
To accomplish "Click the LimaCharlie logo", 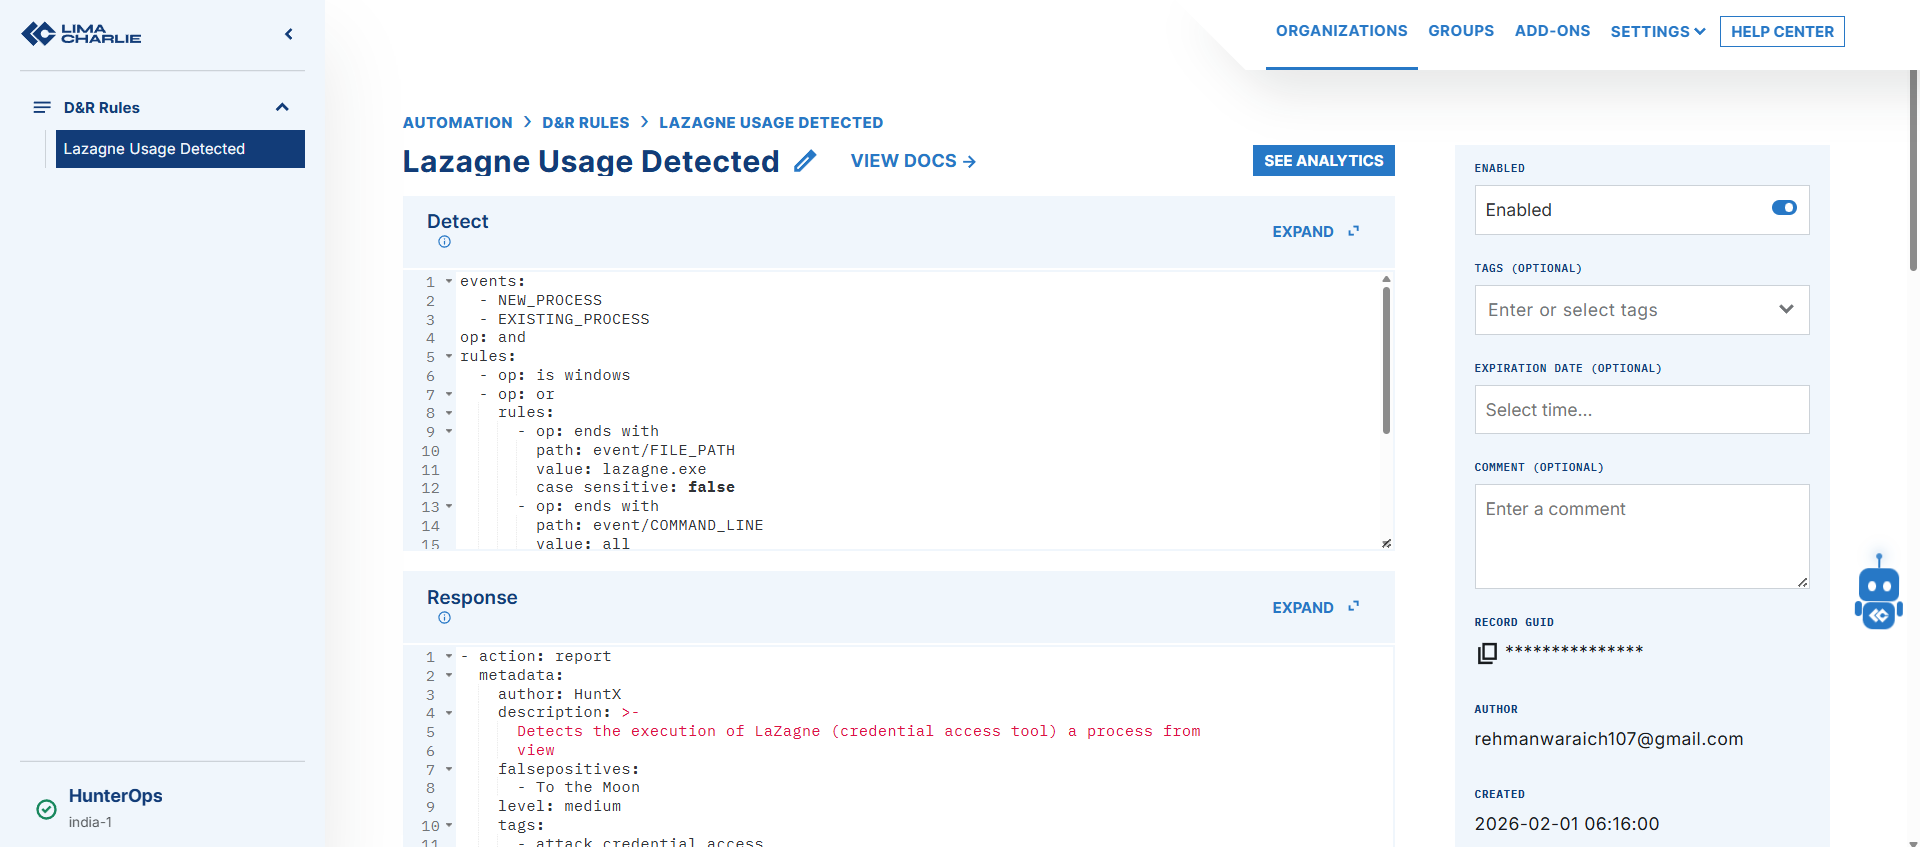I will [81, 34].
